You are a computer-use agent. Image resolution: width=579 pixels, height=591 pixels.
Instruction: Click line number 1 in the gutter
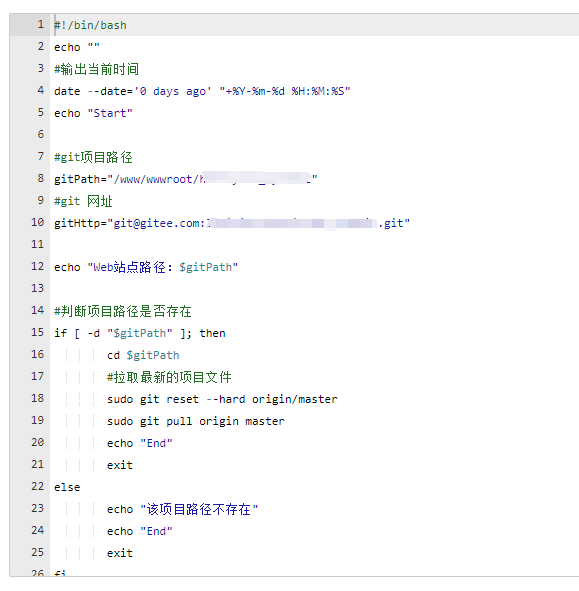point(41,25)
